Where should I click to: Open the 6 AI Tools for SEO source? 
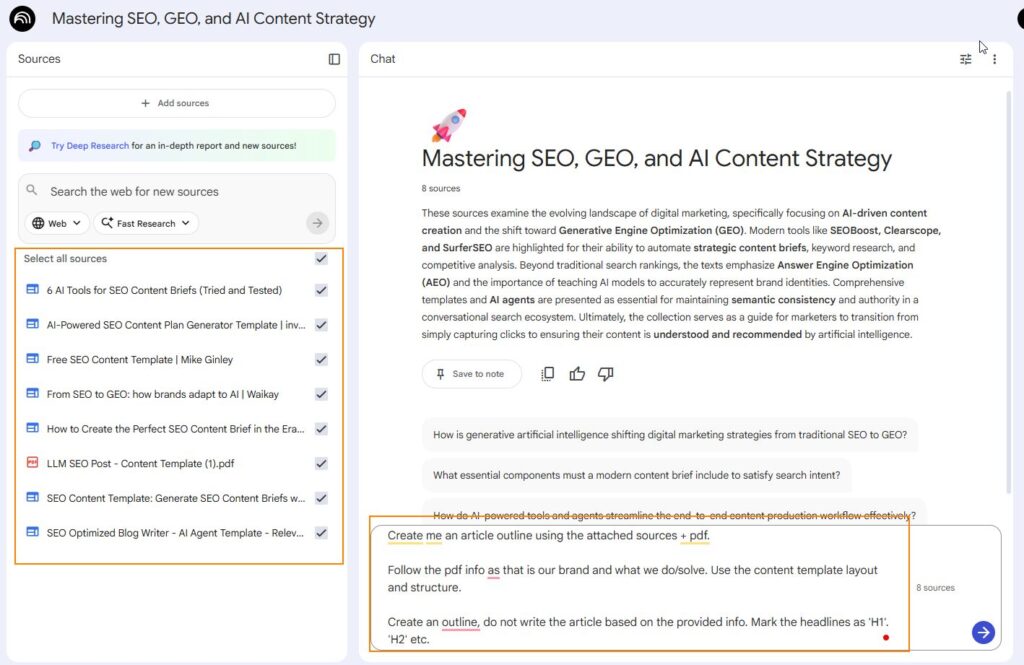(x=164, y=290)
